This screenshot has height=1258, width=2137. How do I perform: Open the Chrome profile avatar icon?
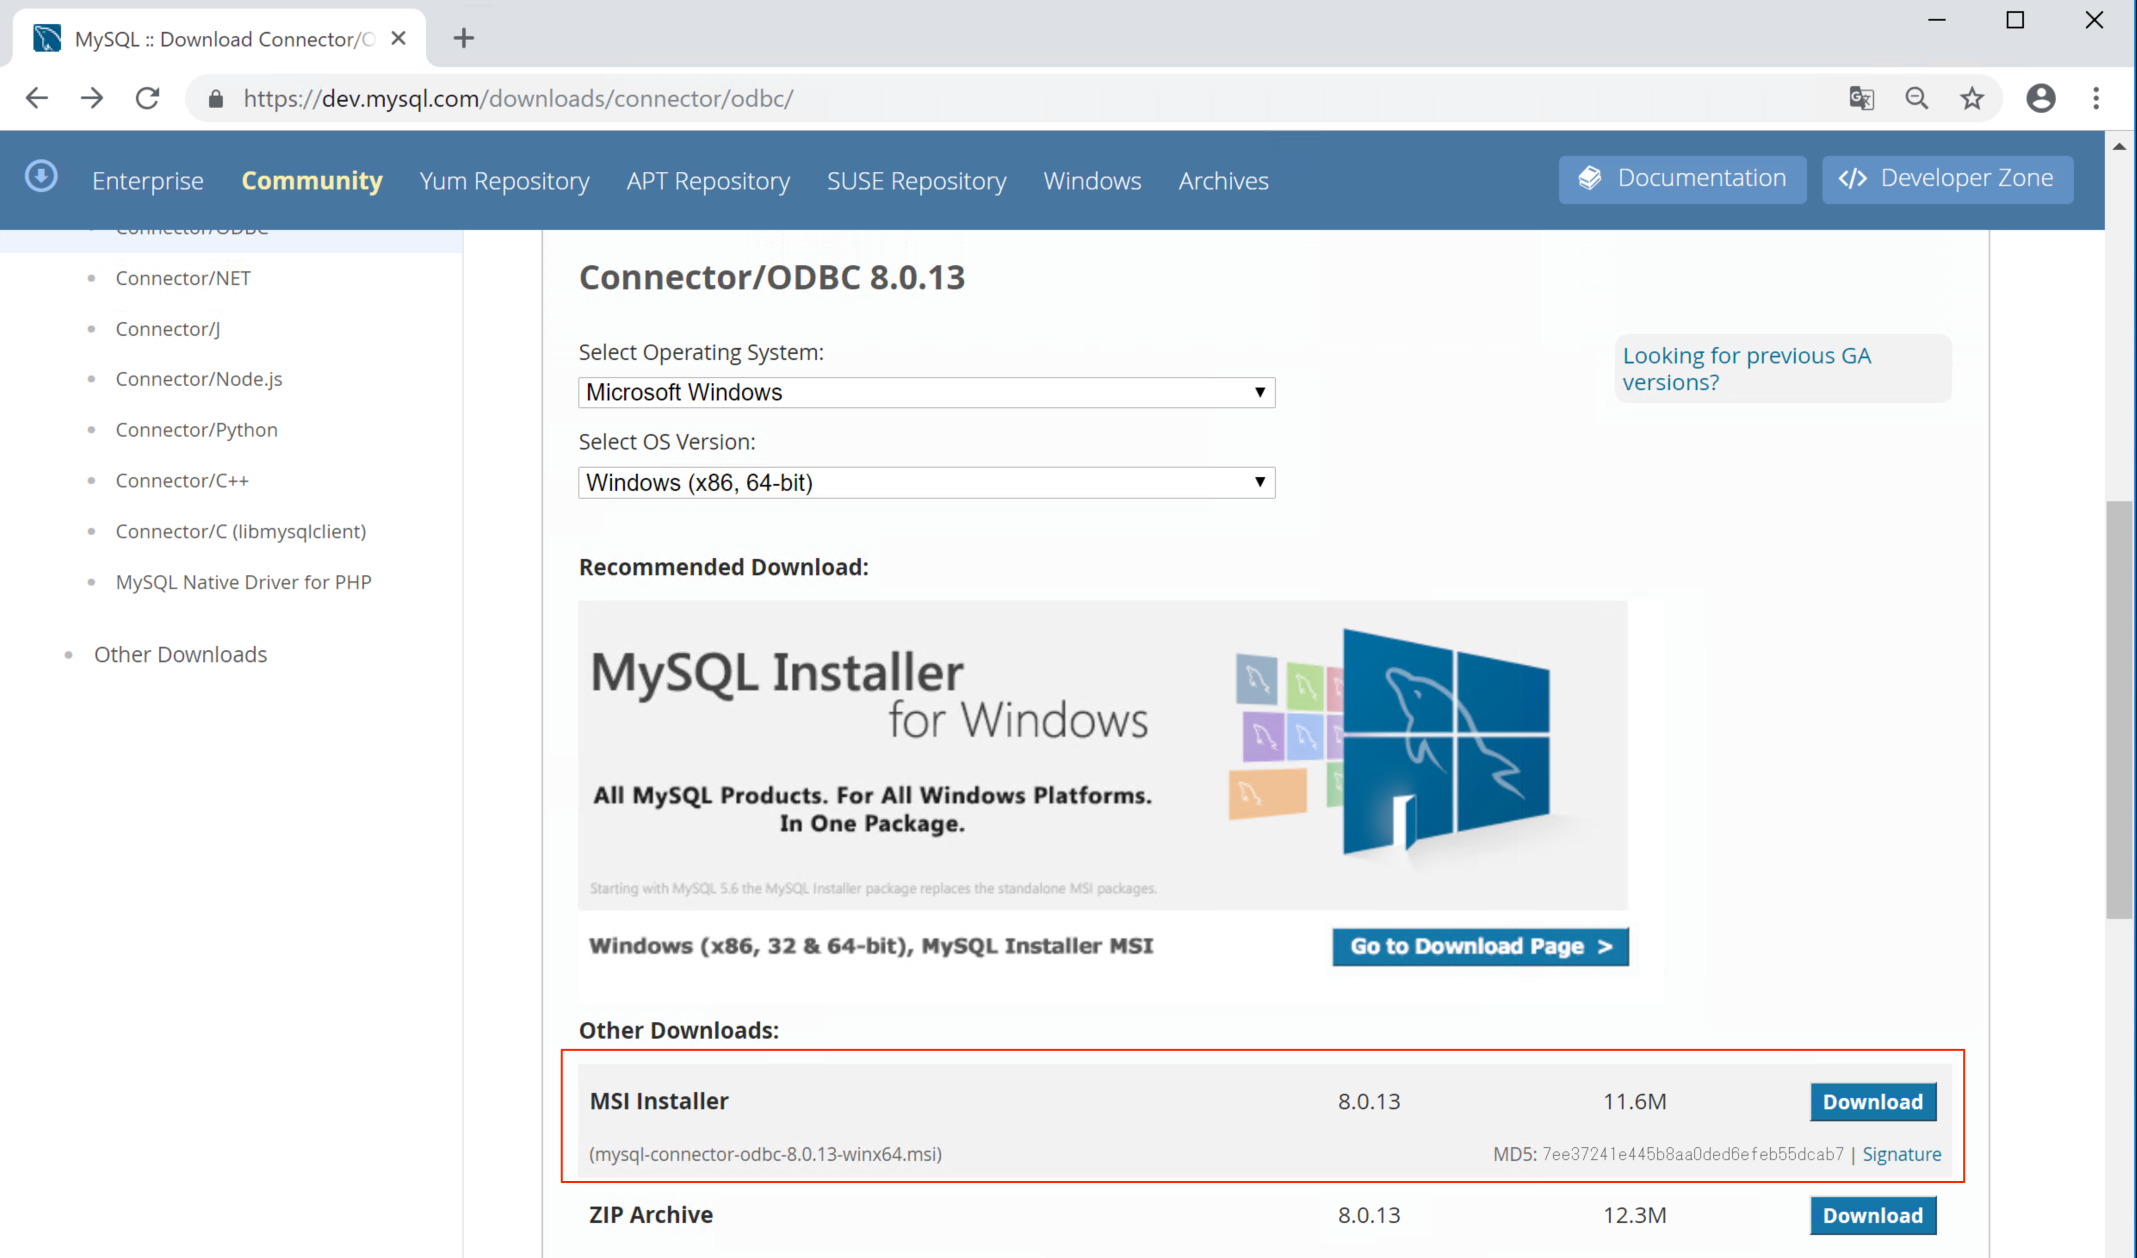2041,98
